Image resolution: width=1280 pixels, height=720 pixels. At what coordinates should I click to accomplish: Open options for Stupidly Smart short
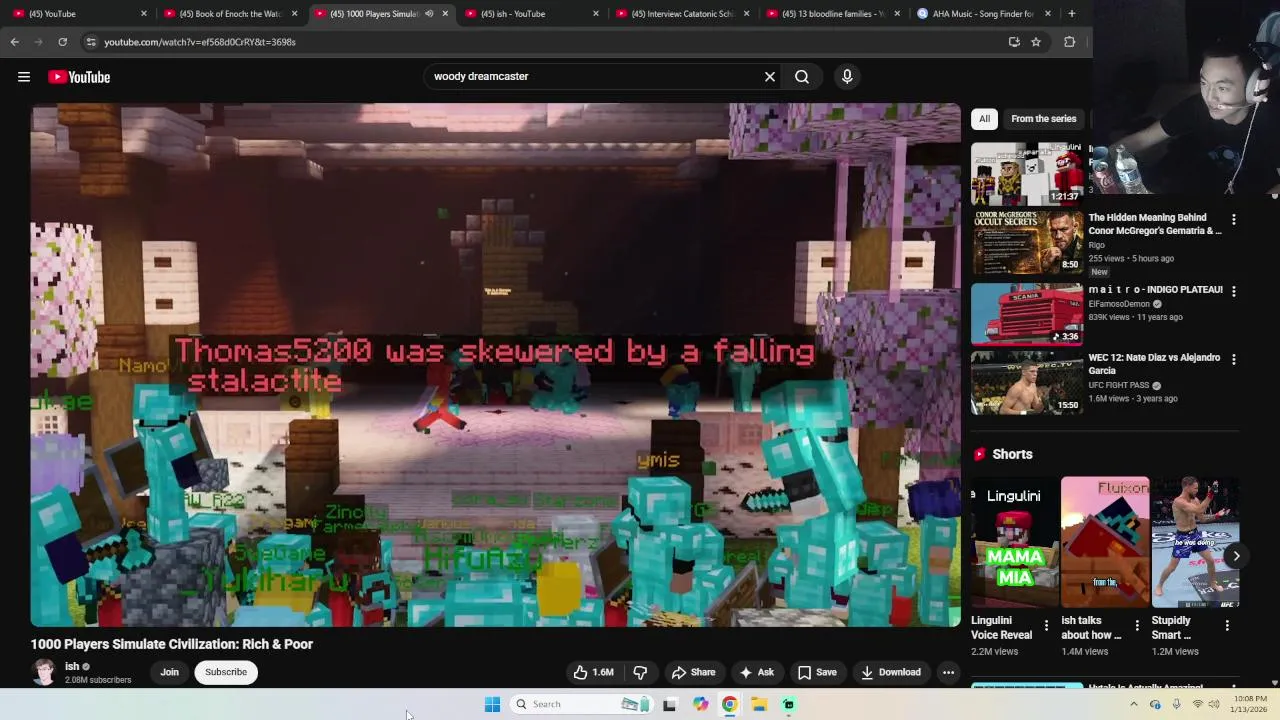(x=1227, y=626)
